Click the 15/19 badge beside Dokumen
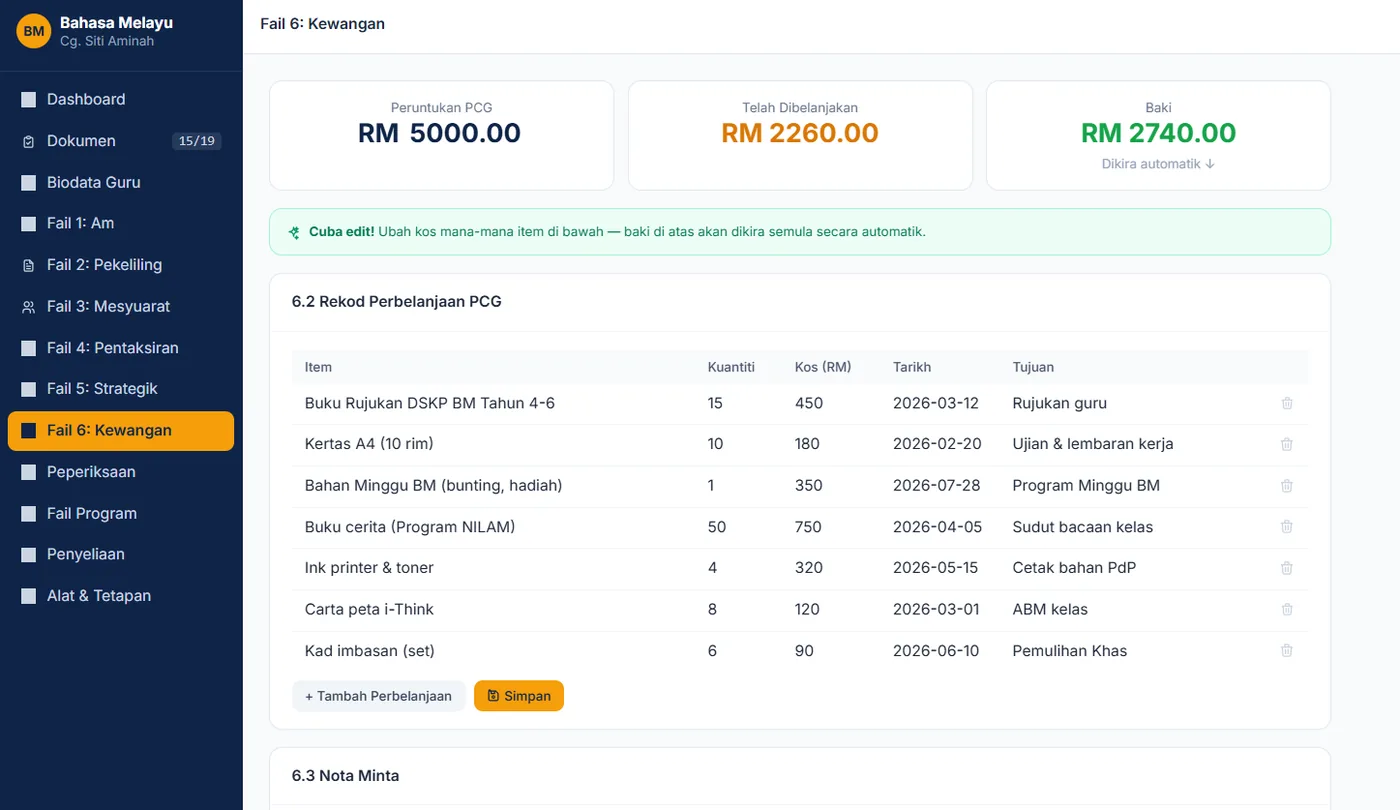This screenshot has width=1400, height=810. (196, 141)
